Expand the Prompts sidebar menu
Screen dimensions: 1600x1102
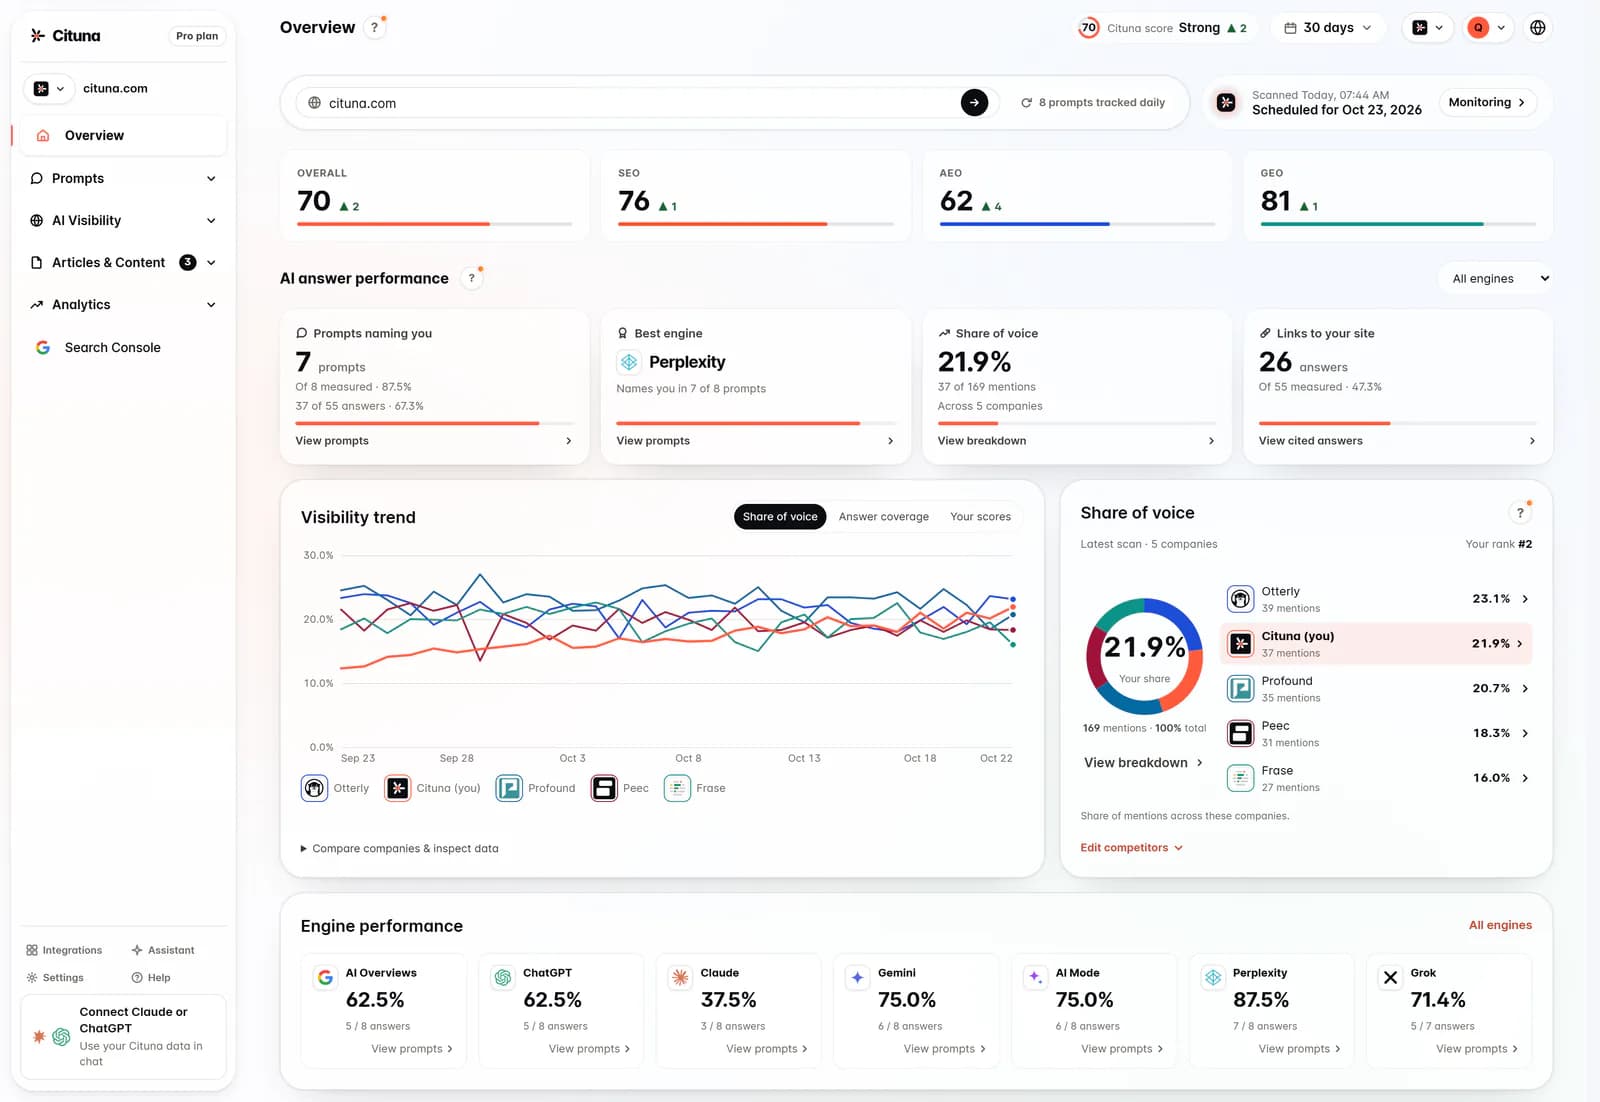124,178
